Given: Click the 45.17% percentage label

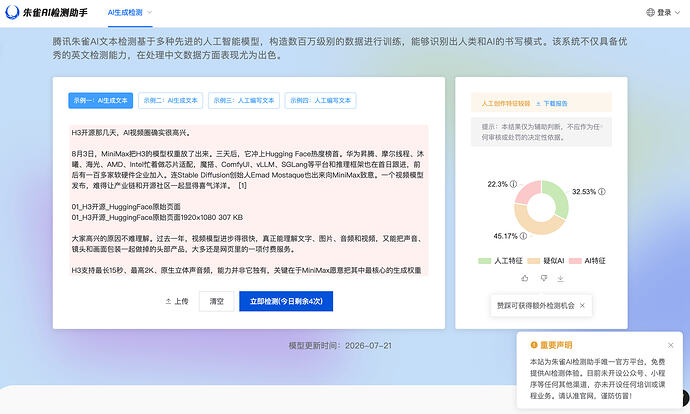Looking at the screenshot, I should coord(505,236).
